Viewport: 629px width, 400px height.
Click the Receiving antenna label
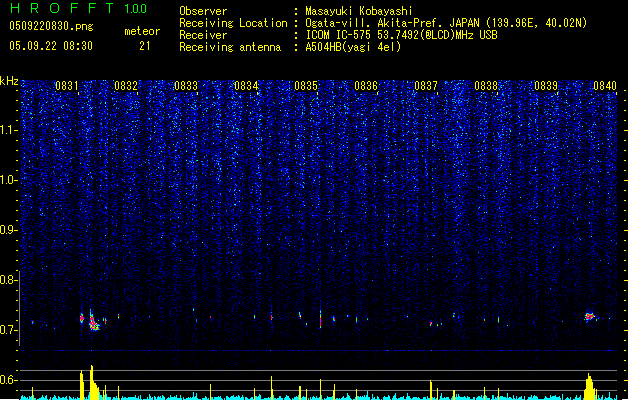[x=230, y=47]
